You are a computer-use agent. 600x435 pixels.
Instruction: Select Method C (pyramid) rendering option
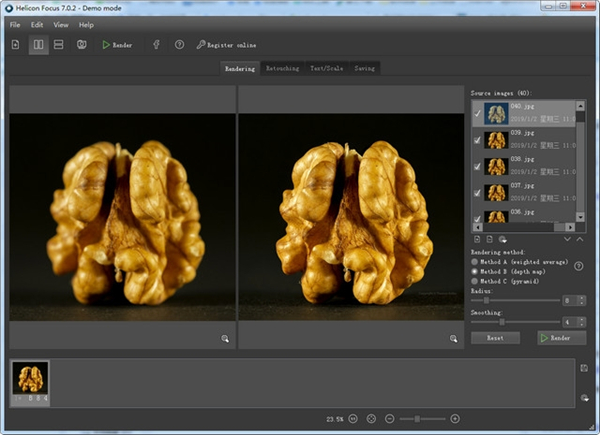click(x=474, y=282)
